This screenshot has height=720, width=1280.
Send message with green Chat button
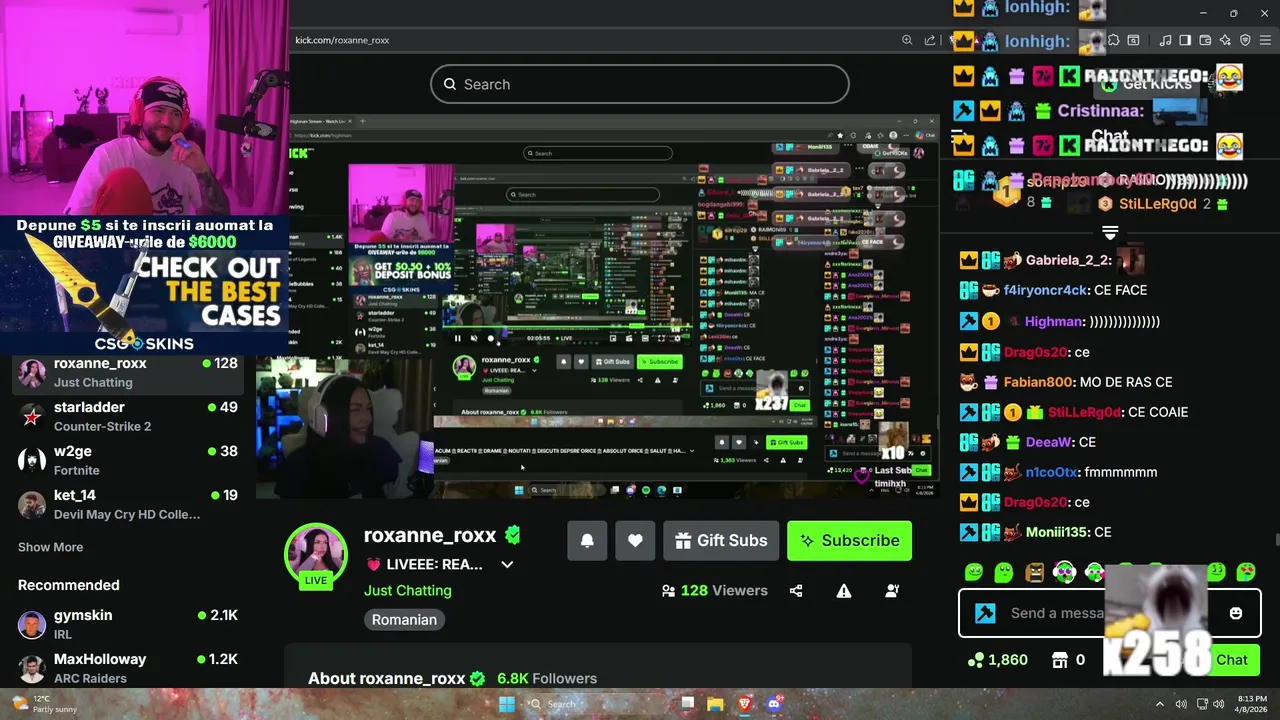[x=1231, y=660]
